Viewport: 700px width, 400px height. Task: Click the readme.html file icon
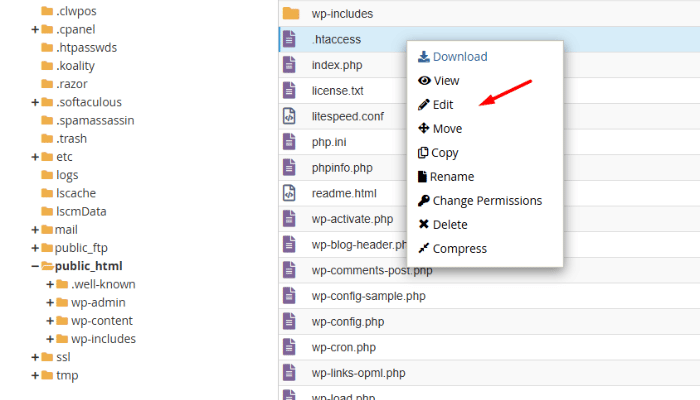coord(290,193)
